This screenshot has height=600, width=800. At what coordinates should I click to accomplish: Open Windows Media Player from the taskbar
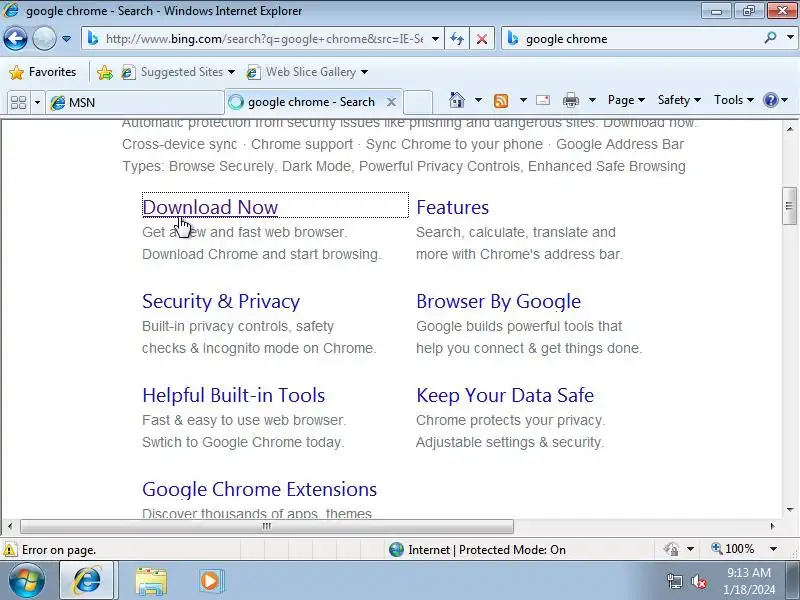210,581
